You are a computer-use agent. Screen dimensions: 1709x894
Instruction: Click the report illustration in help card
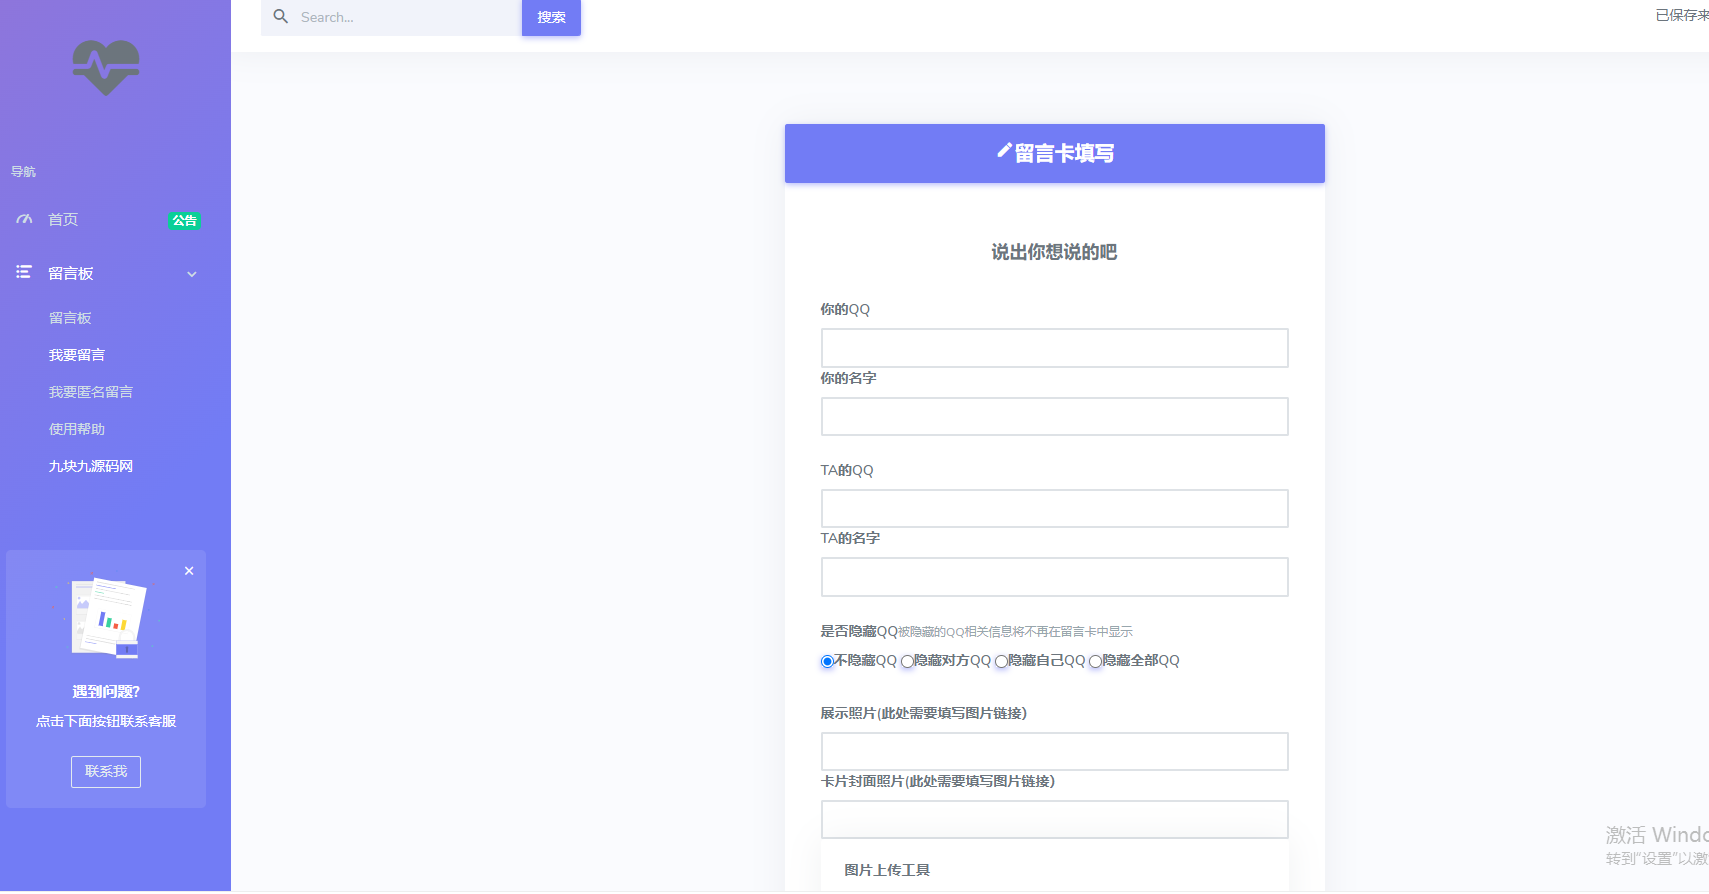(x=107, y=617)
